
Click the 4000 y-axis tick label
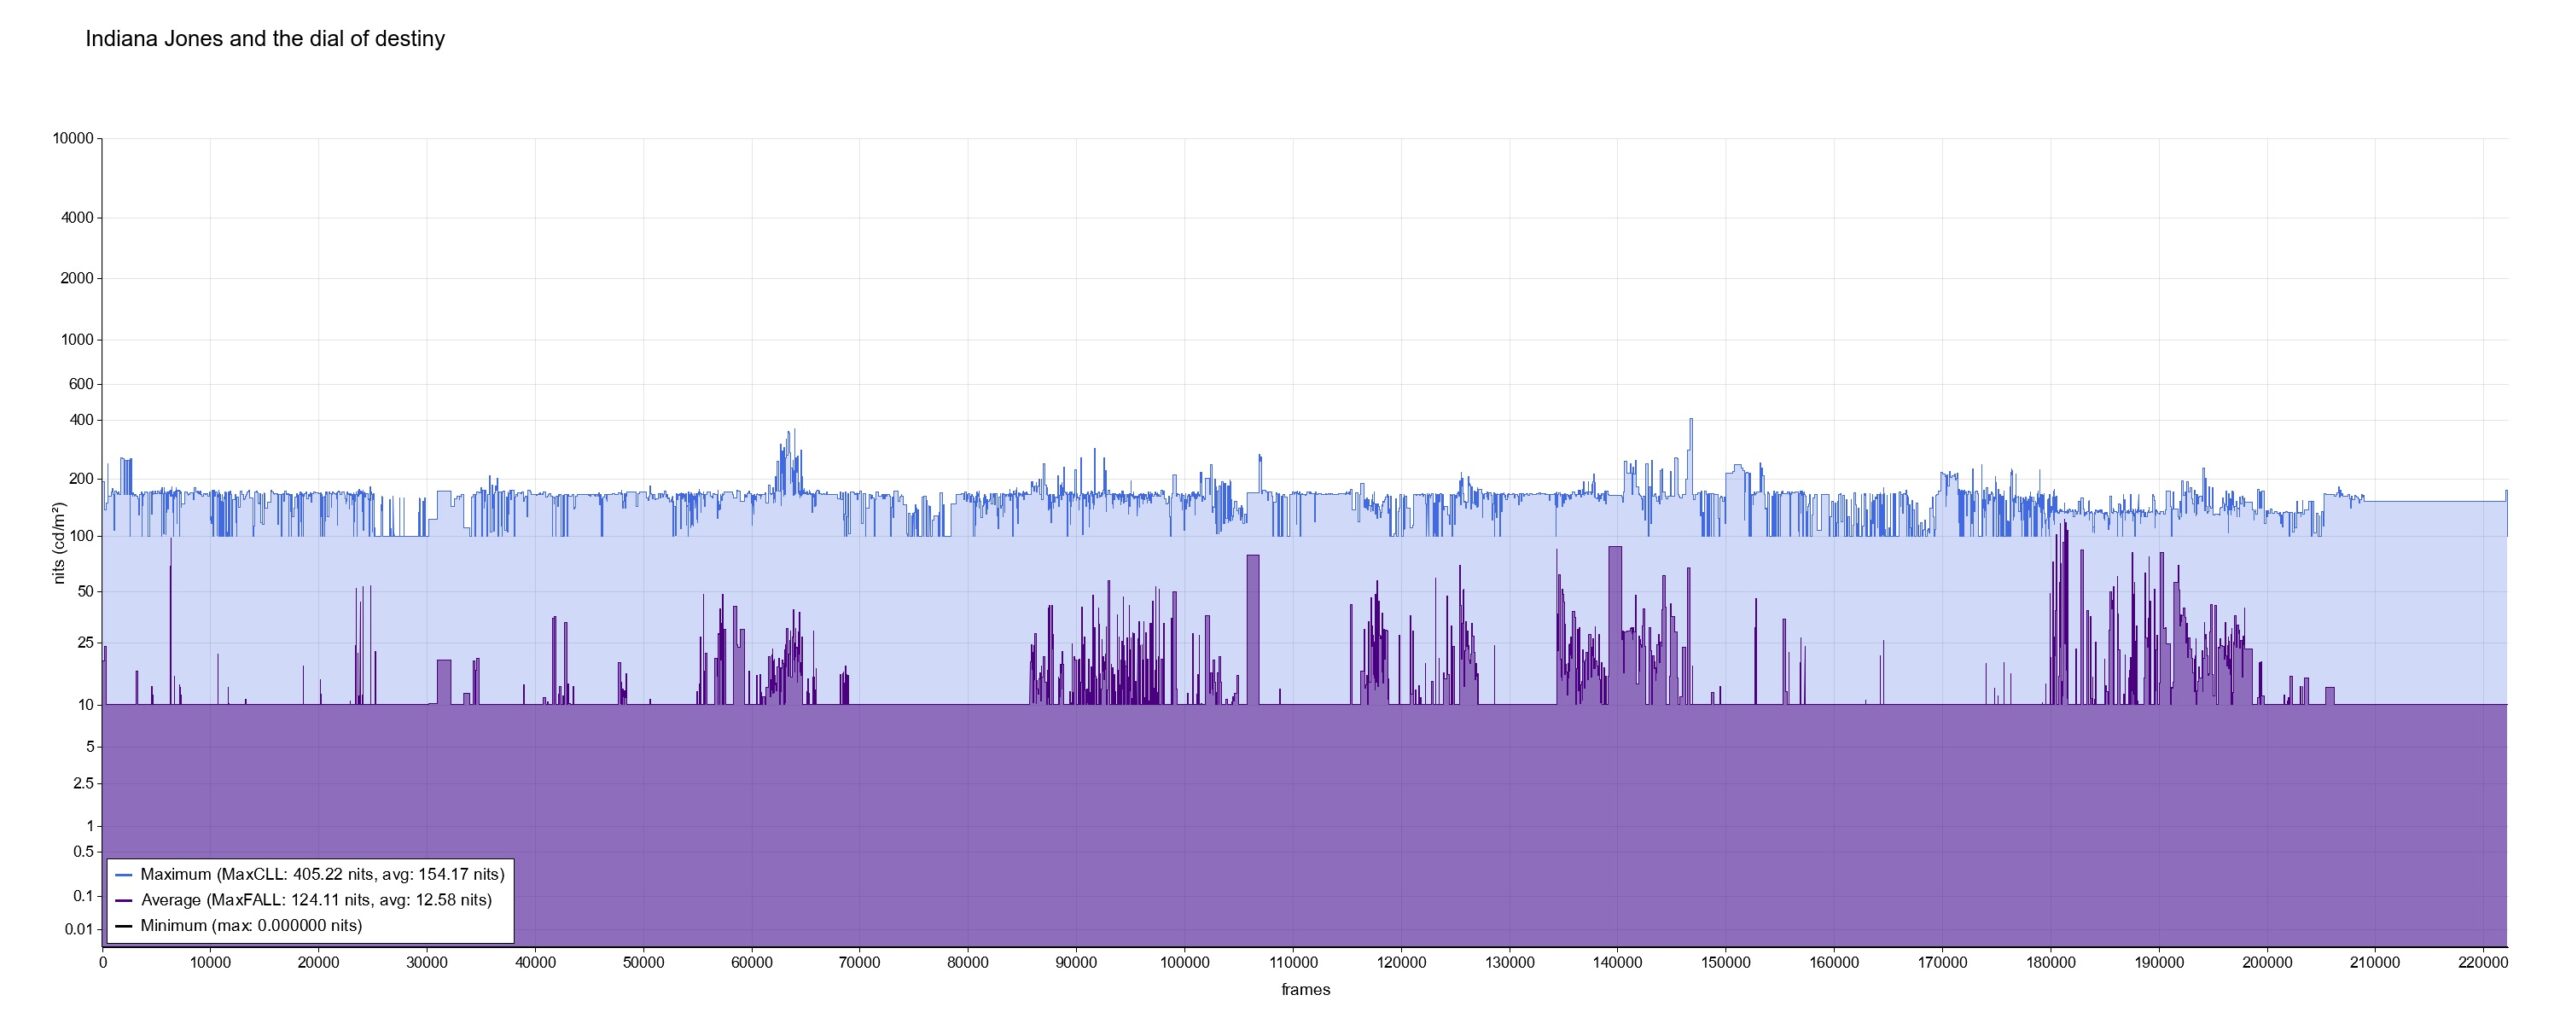click(77, 218)
